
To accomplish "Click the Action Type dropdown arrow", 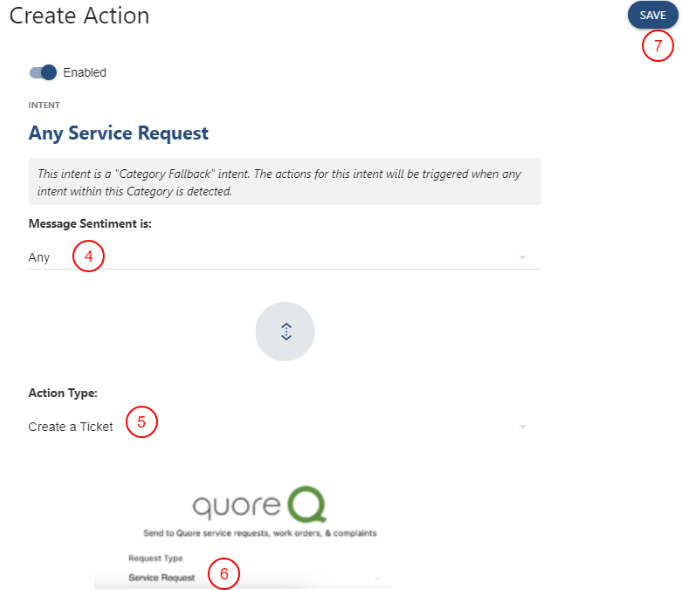I will click(522, 427).
